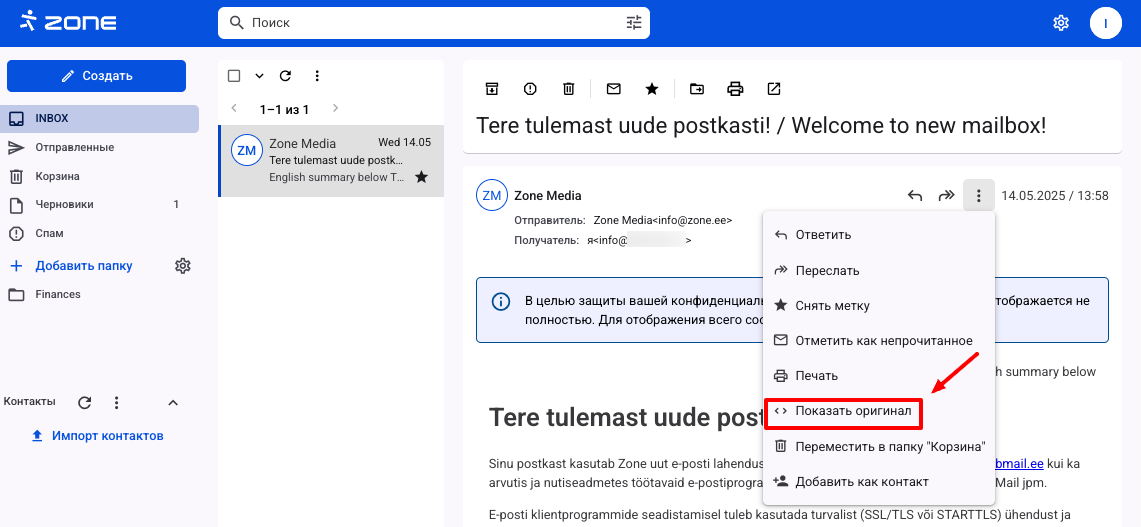
Task: Refresh the message list
Action: (x=285, y=76)
